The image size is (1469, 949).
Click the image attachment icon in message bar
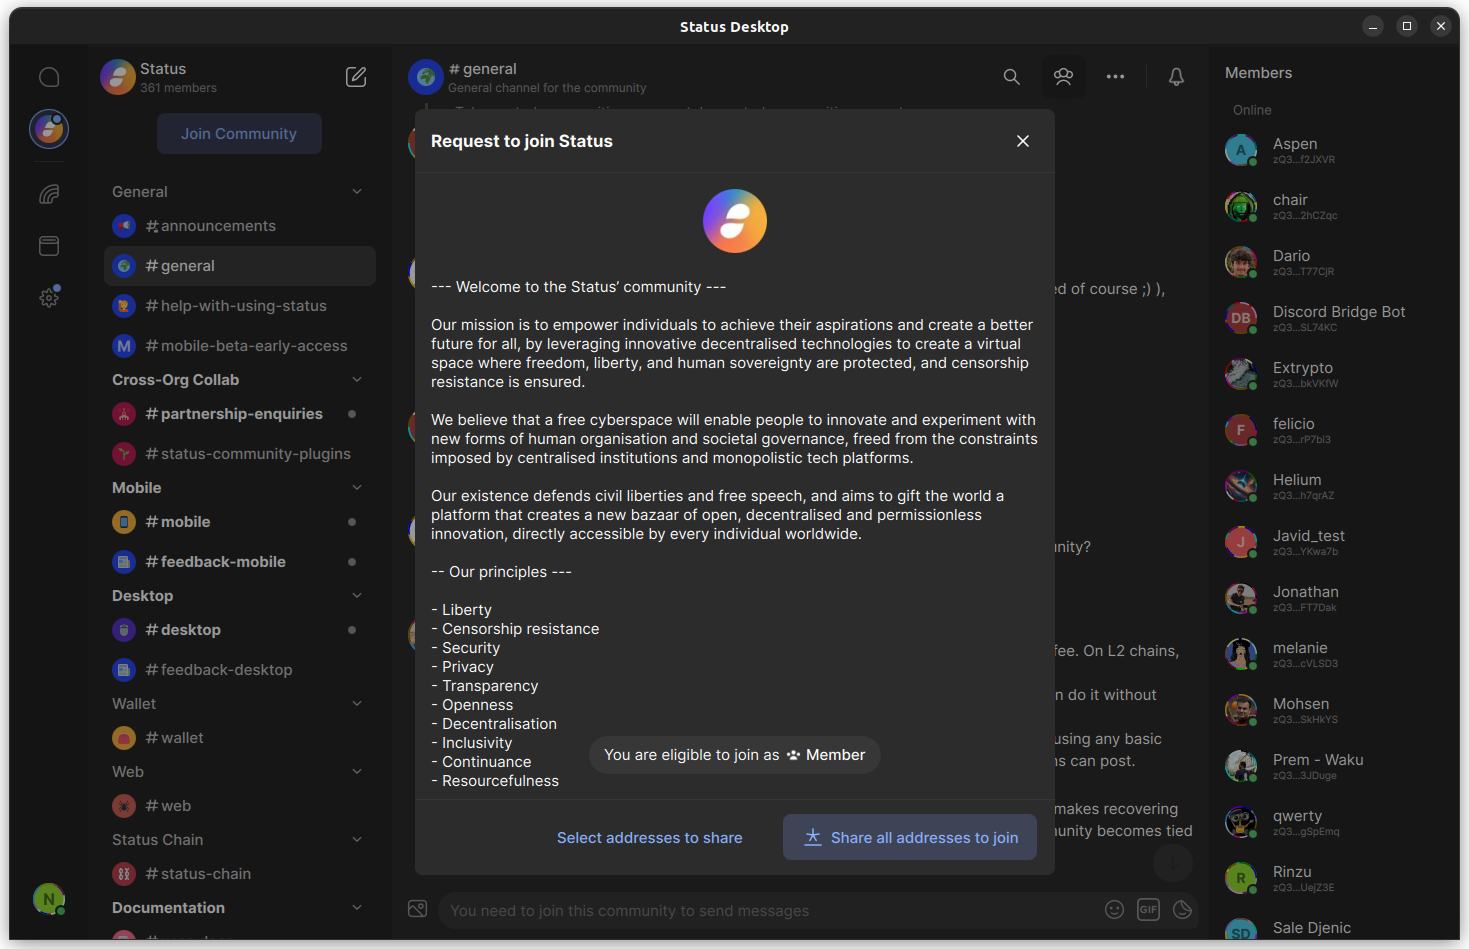[418, 909]
